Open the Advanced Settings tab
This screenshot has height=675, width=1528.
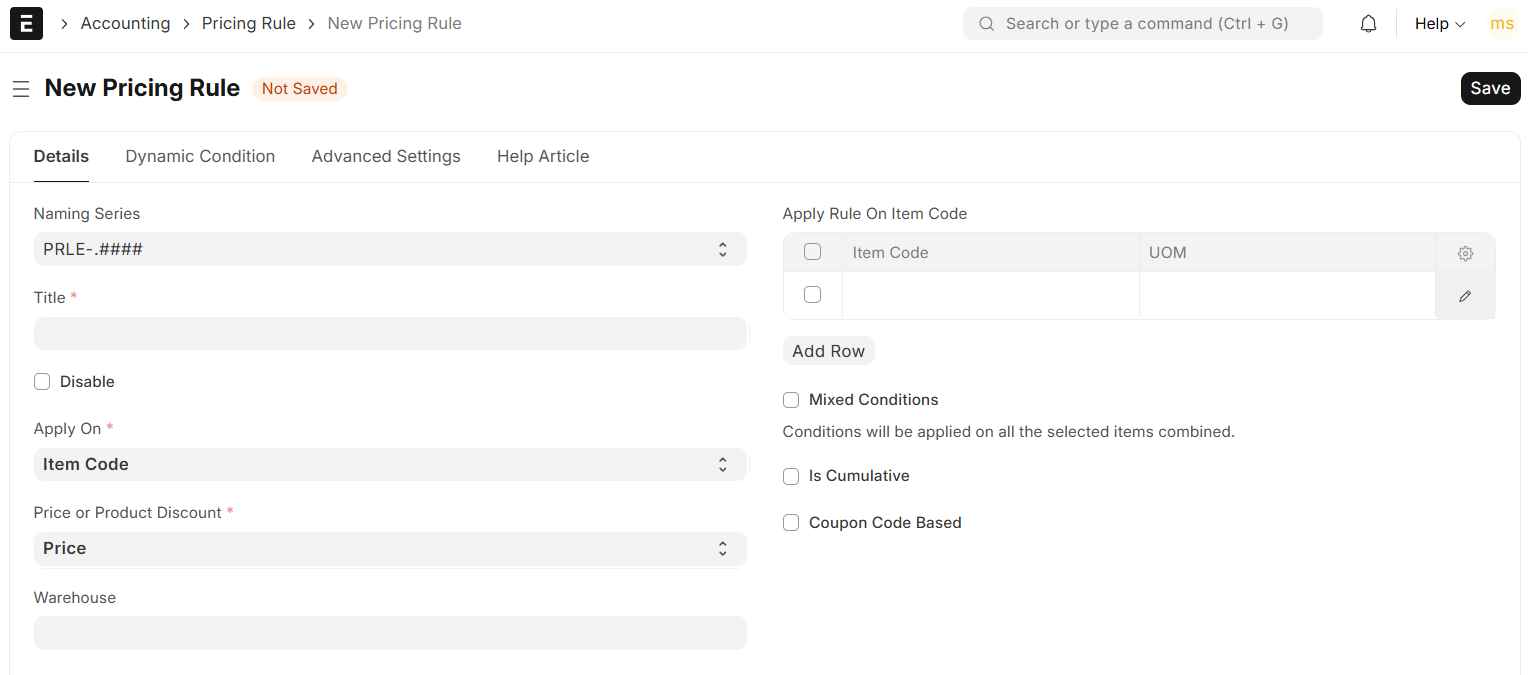point(386,156)
